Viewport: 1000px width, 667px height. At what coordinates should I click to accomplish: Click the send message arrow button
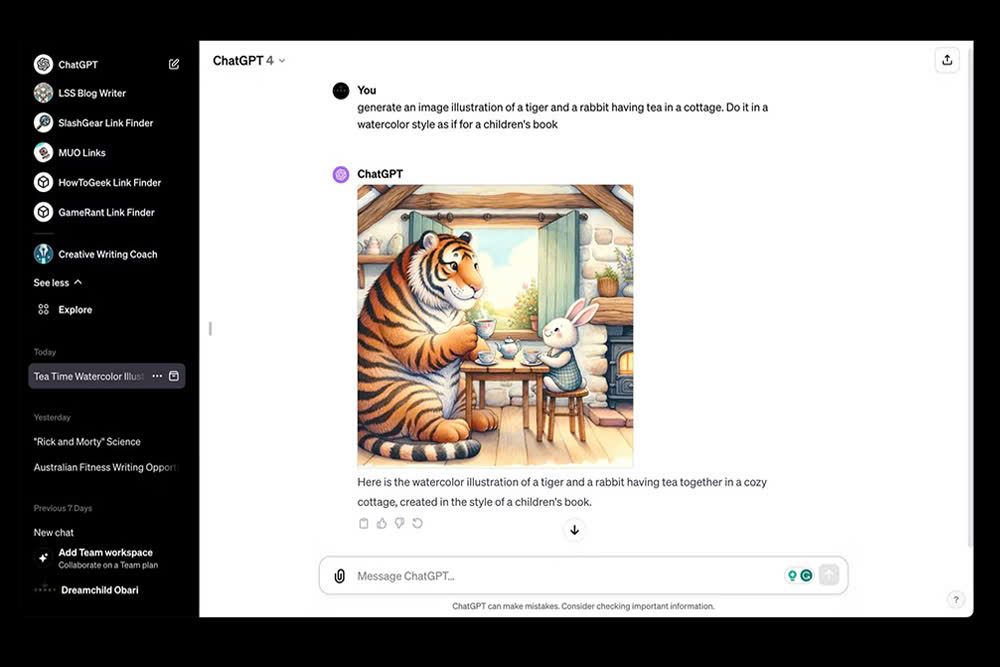829,575
